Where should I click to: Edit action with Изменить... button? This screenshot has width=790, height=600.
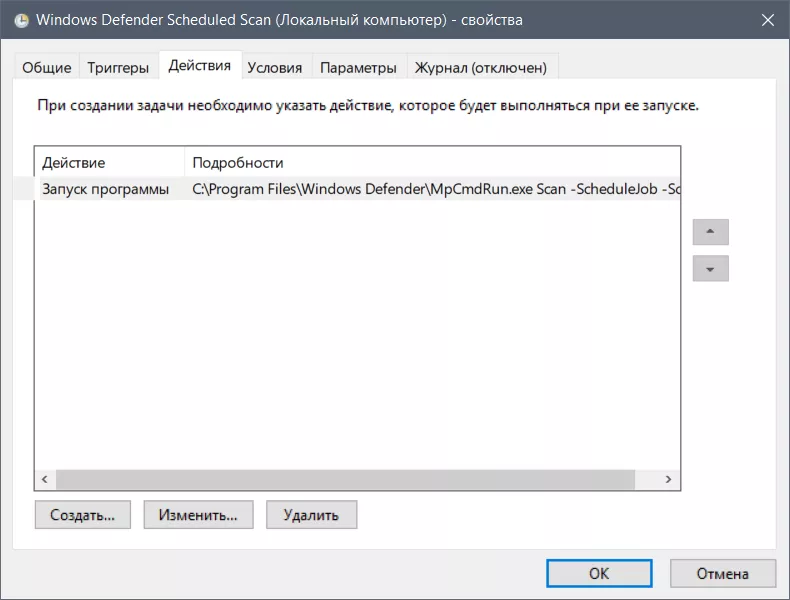(x=199, y=515)
